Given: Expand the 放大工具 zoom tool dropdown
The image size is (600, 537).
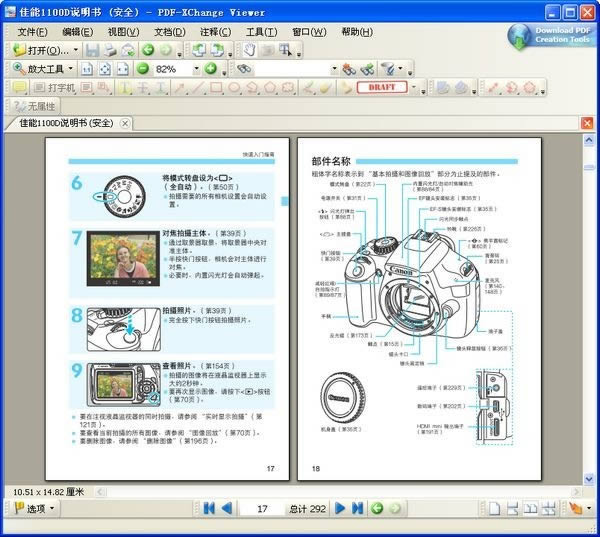Looking at the screenshot, I should click(x=70, y=69).
